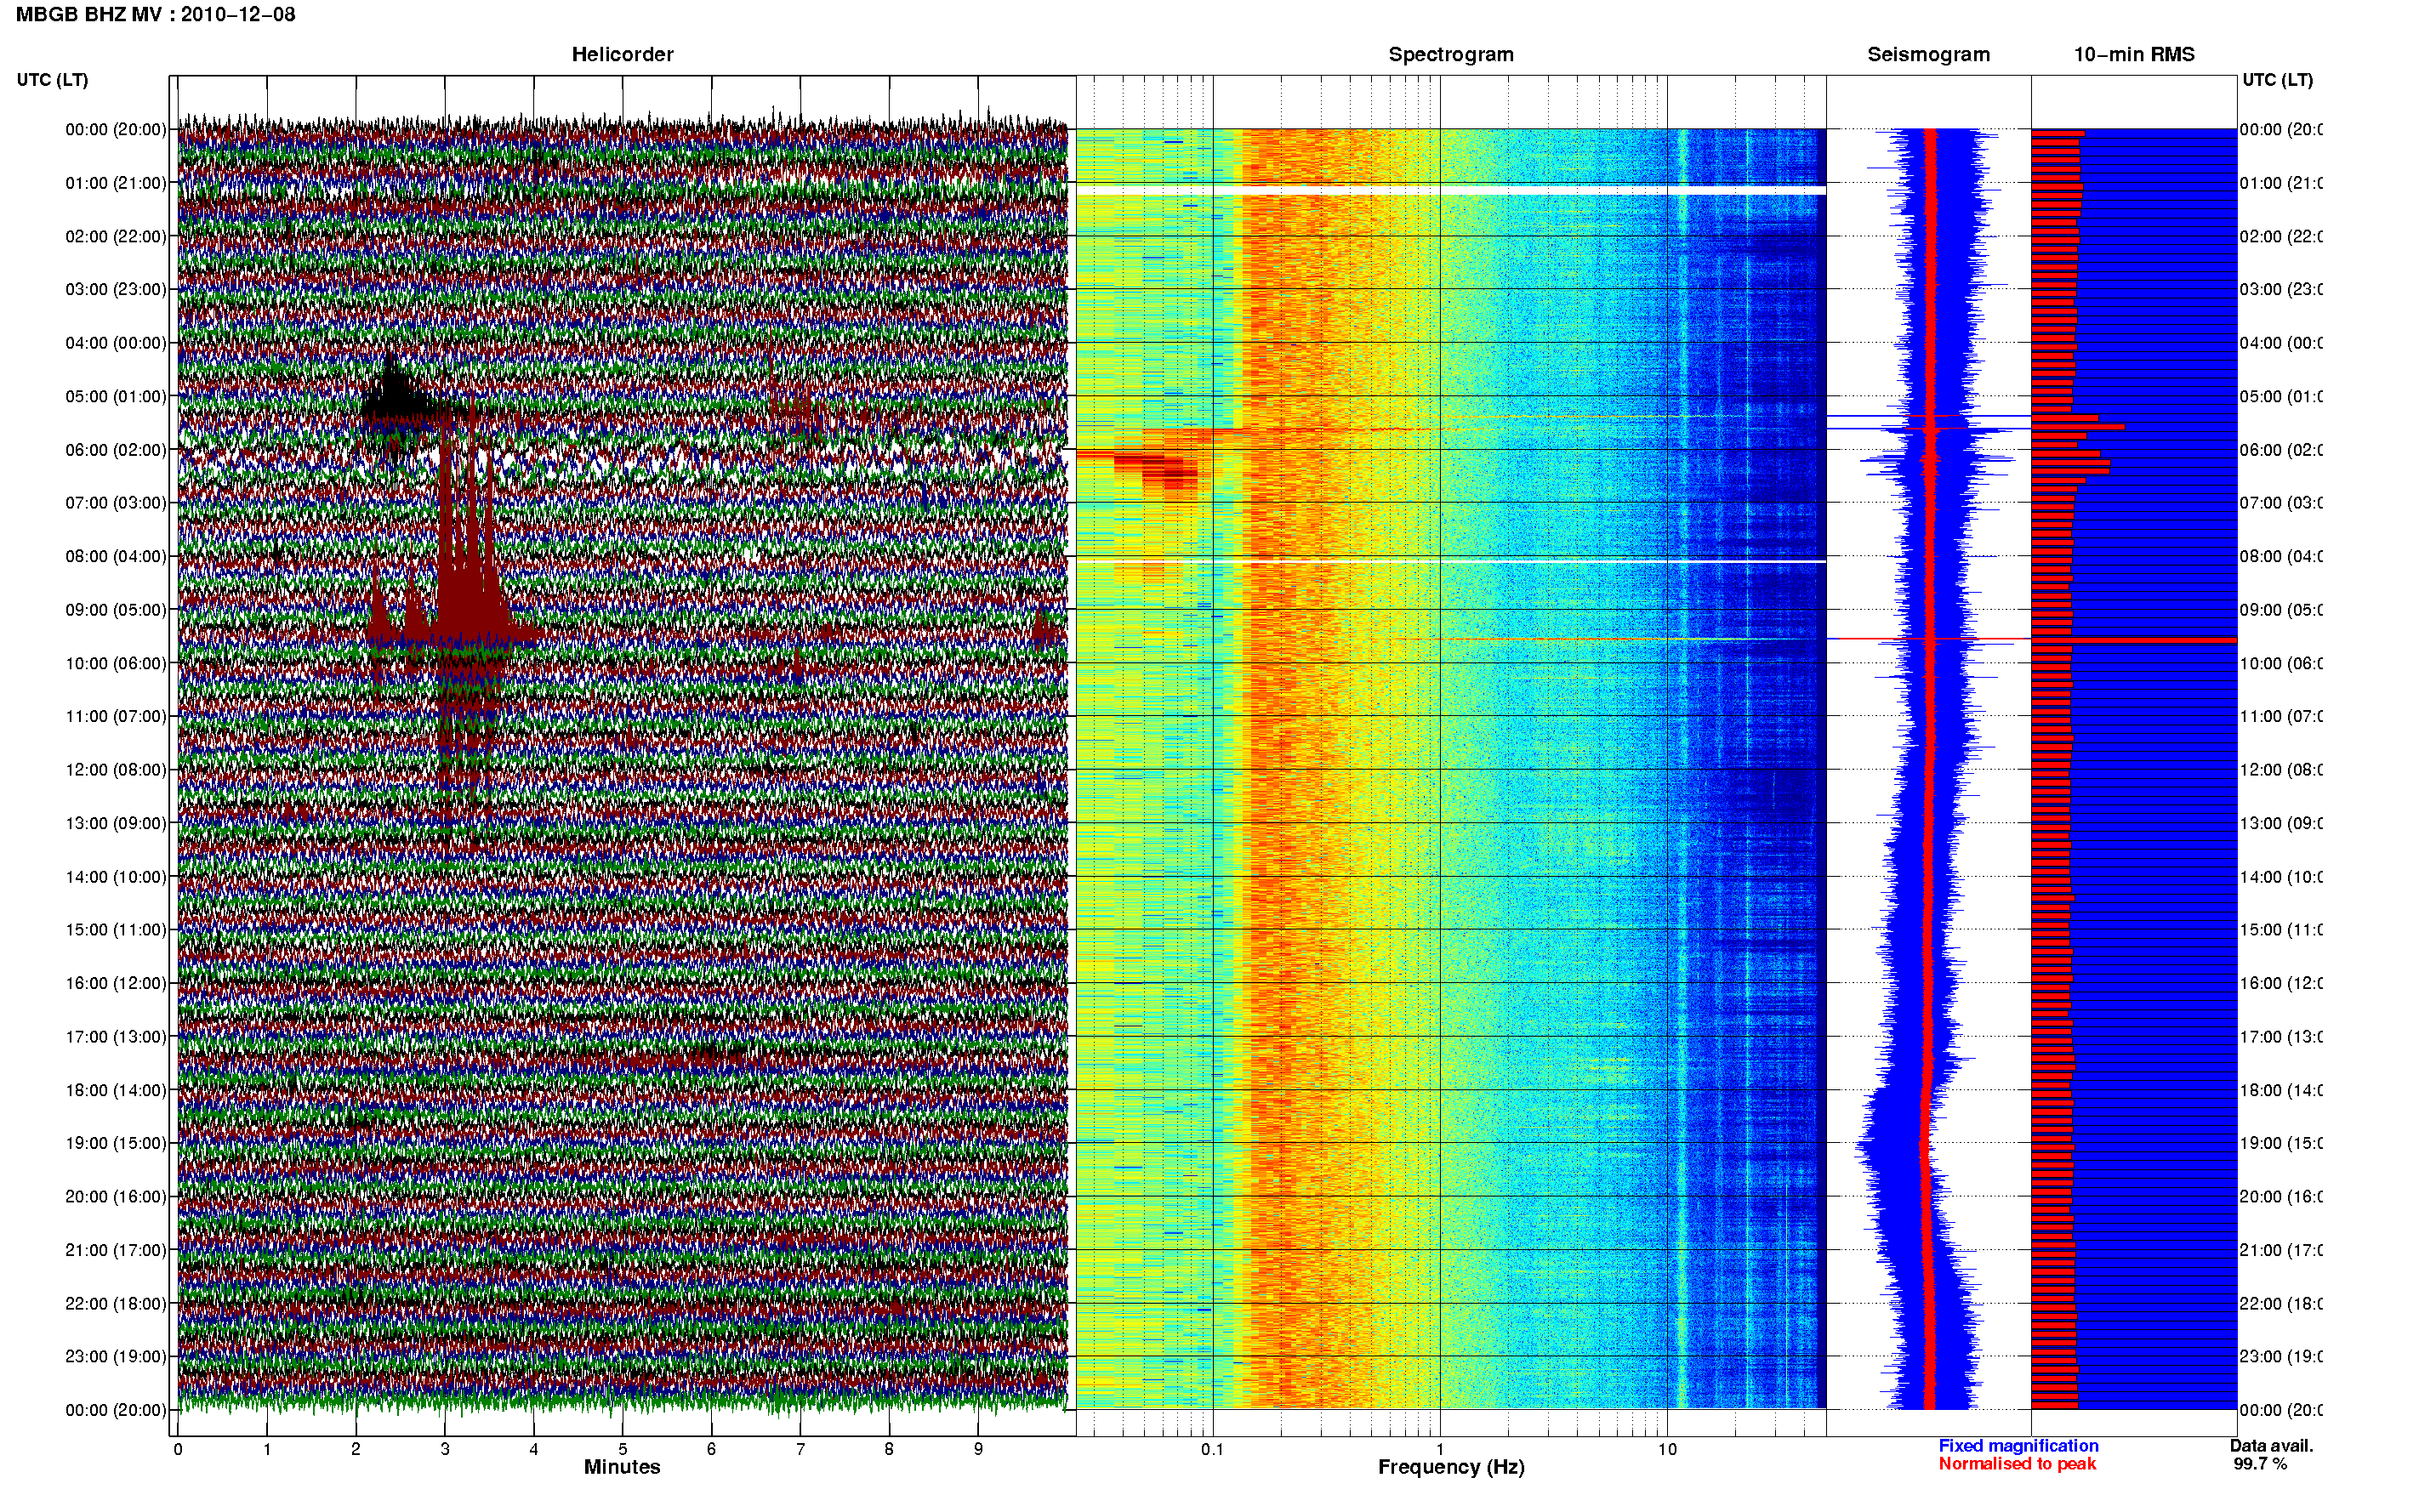Select the 'Spectrogram' panel heading

(x=1450, y=54)
